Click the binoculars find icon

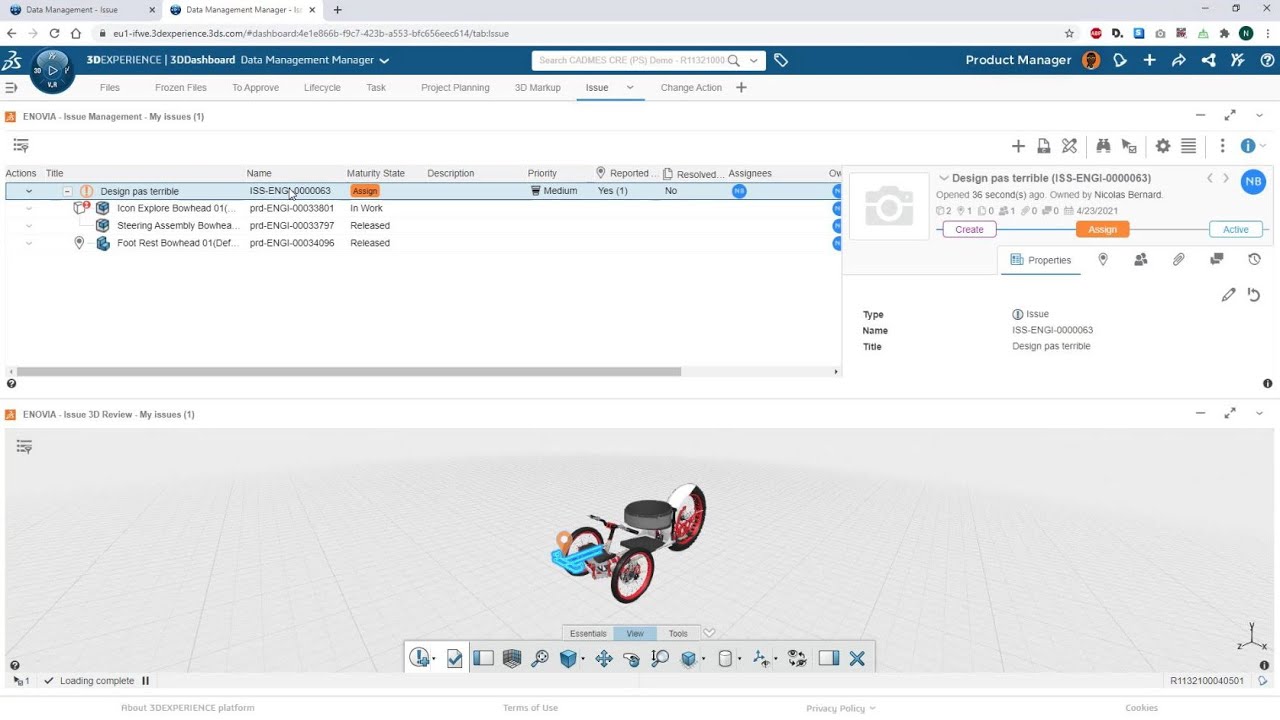point(1103,146)
